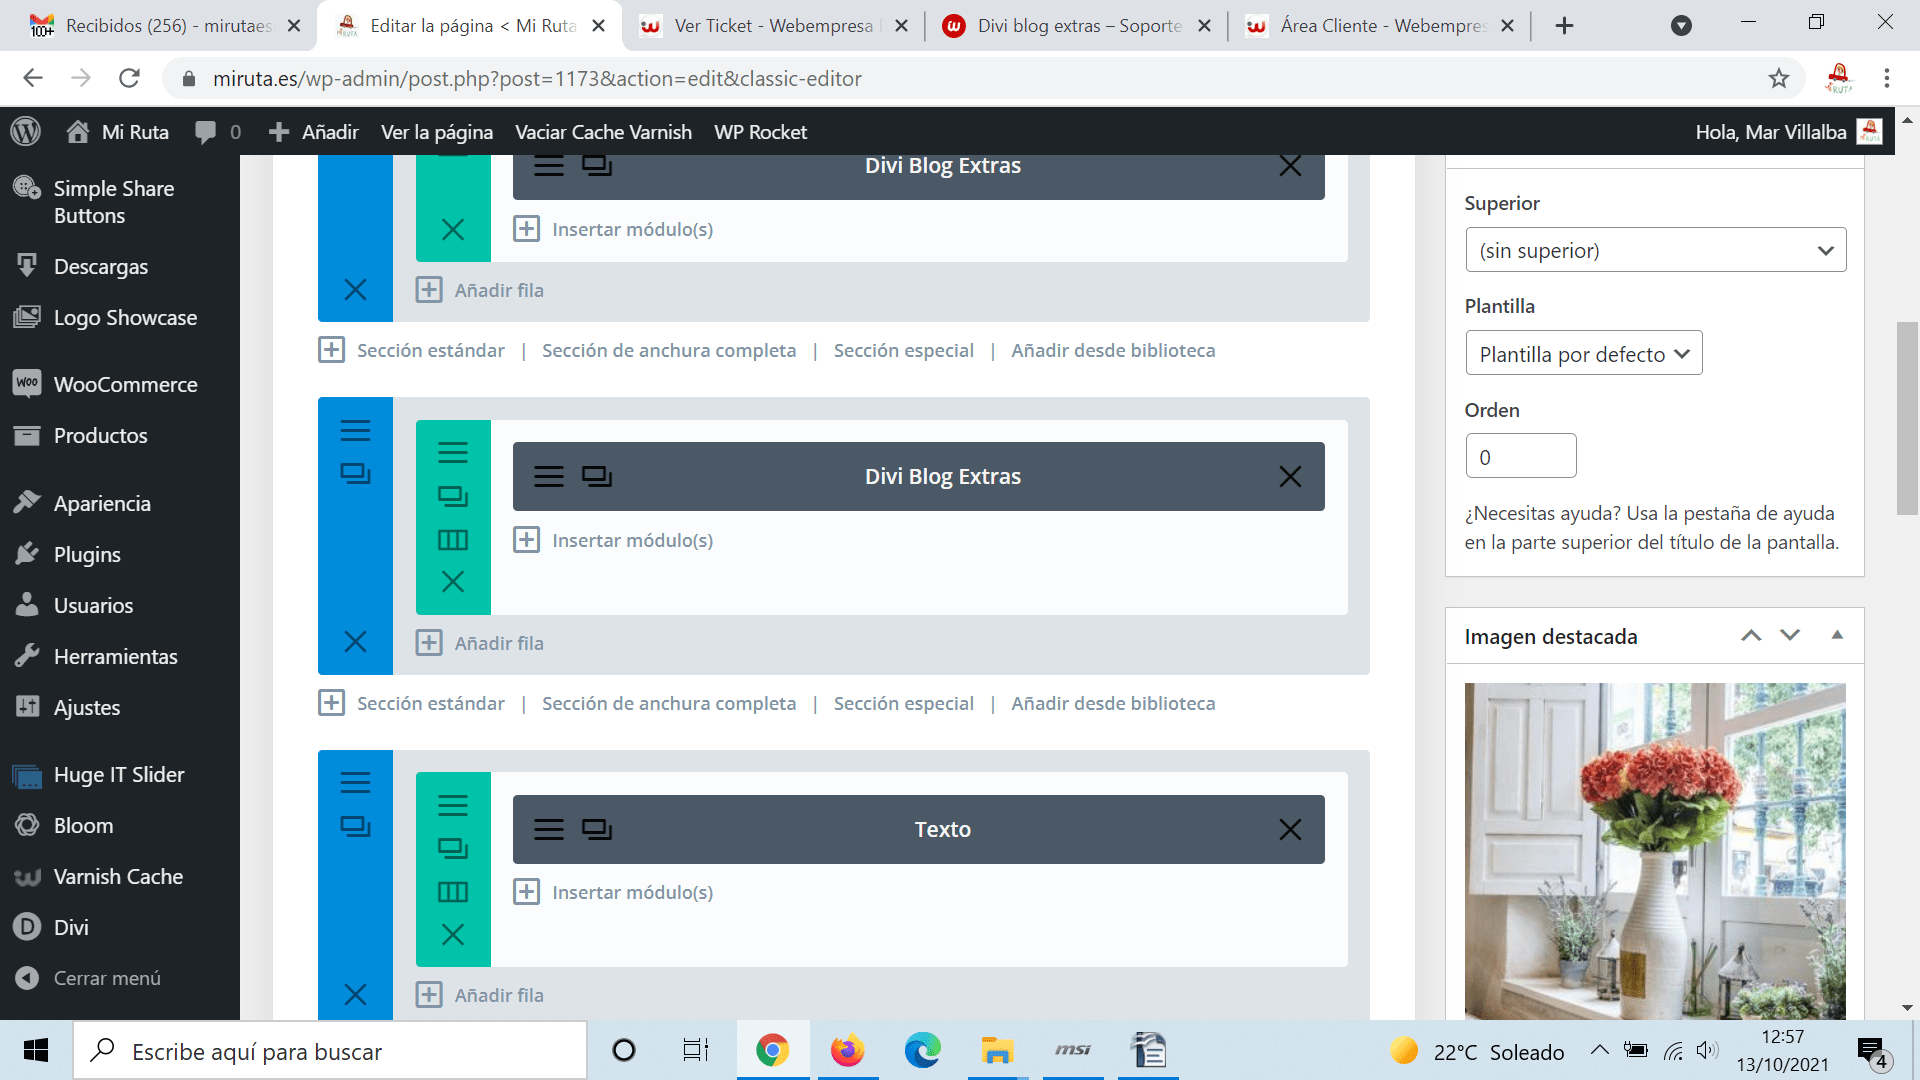Image resolution: width=1920 pixels, height=1080 pixels.
Task: Click the featured flower image thumbnail
Action: pyautogui.click(x=1655, y=851)
